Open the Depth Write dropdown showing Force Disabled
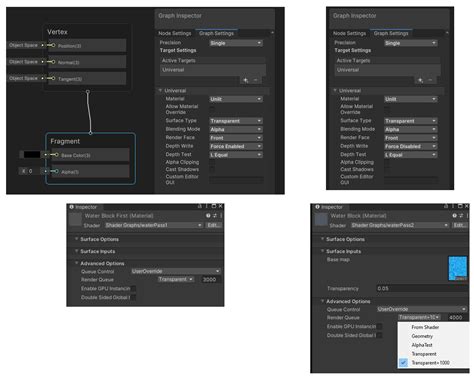This screenshot has width=474, height=379. click(x=411, y=146)
